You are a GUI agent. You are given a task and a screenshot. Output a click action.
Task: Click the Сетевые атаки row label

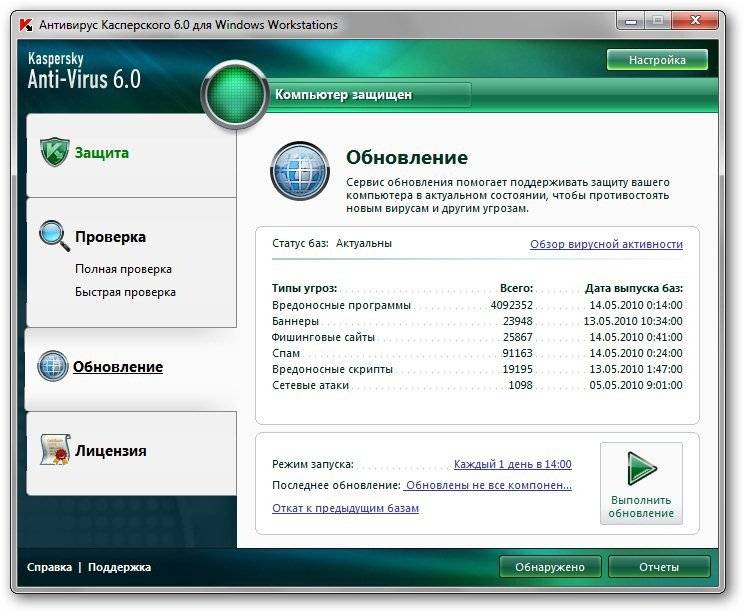pyautogui.click(x=310, y=385)
